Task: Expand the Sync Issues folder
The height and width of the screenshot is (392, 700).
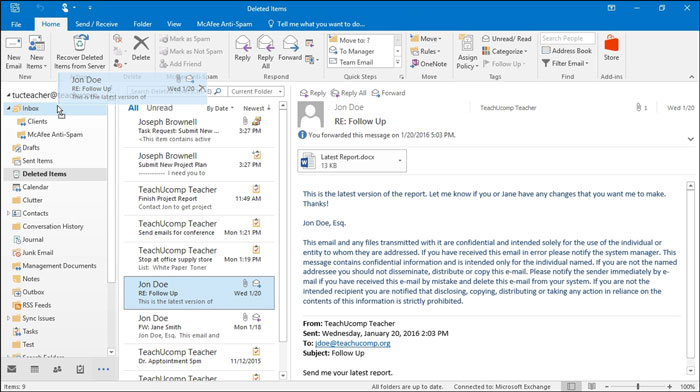Action: pos(8,318)
